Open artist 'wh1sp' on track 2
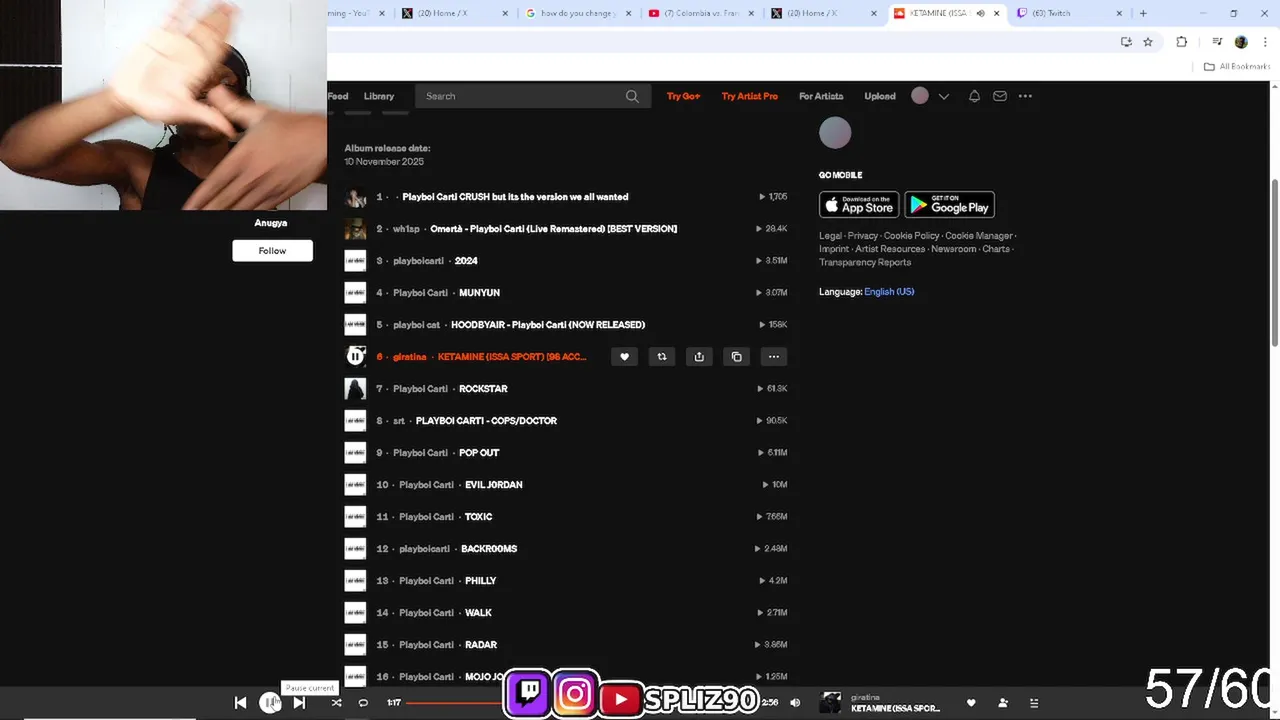Screen dimensions: 1280x720 pos(406,229)
